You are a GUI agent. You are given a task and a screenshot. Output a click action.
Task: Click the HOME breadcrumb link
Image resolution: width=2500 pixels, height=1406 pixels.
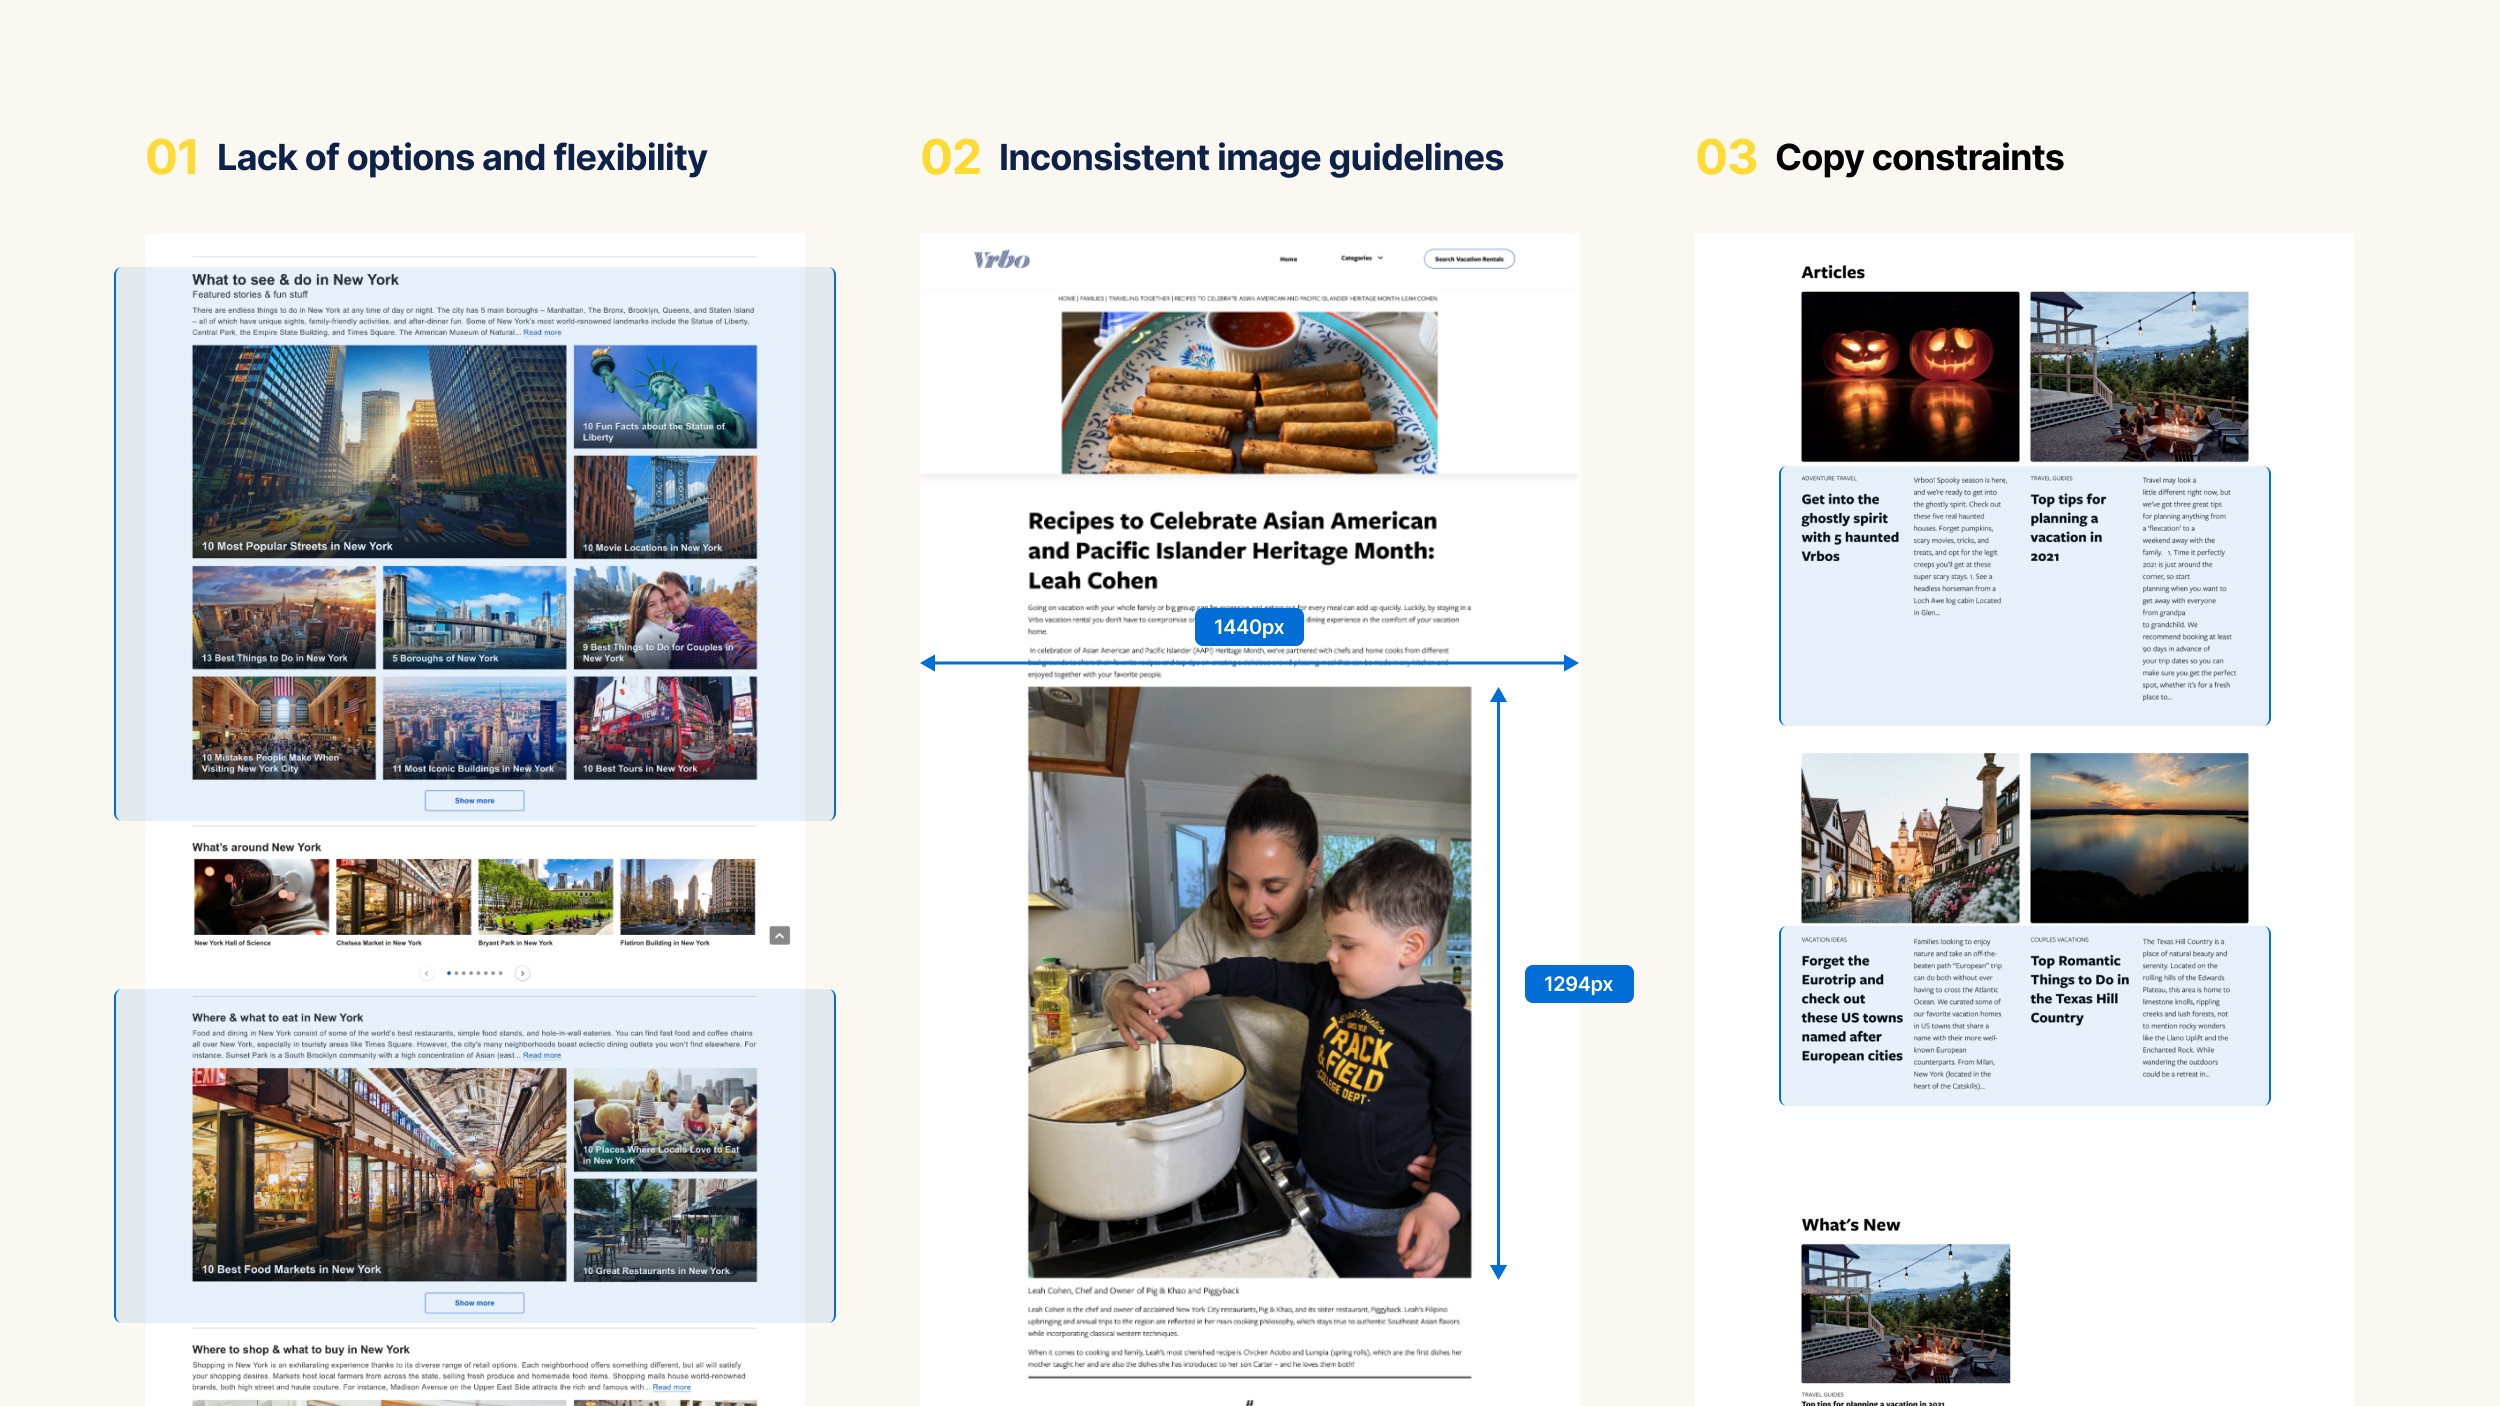tap(1067, 299)
